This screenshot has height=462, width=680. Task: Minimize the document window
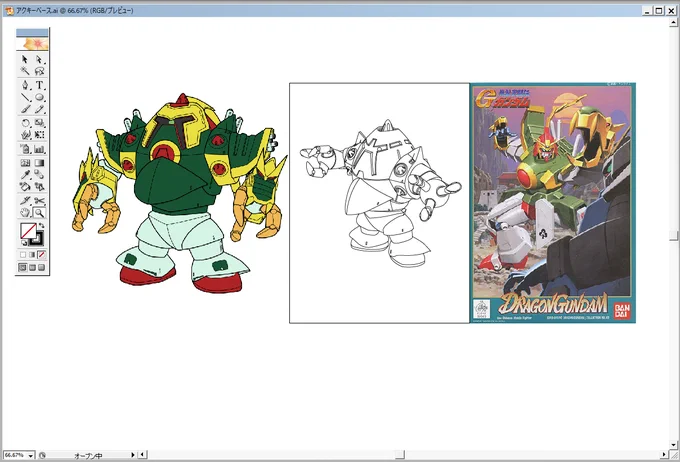[647, 11]
